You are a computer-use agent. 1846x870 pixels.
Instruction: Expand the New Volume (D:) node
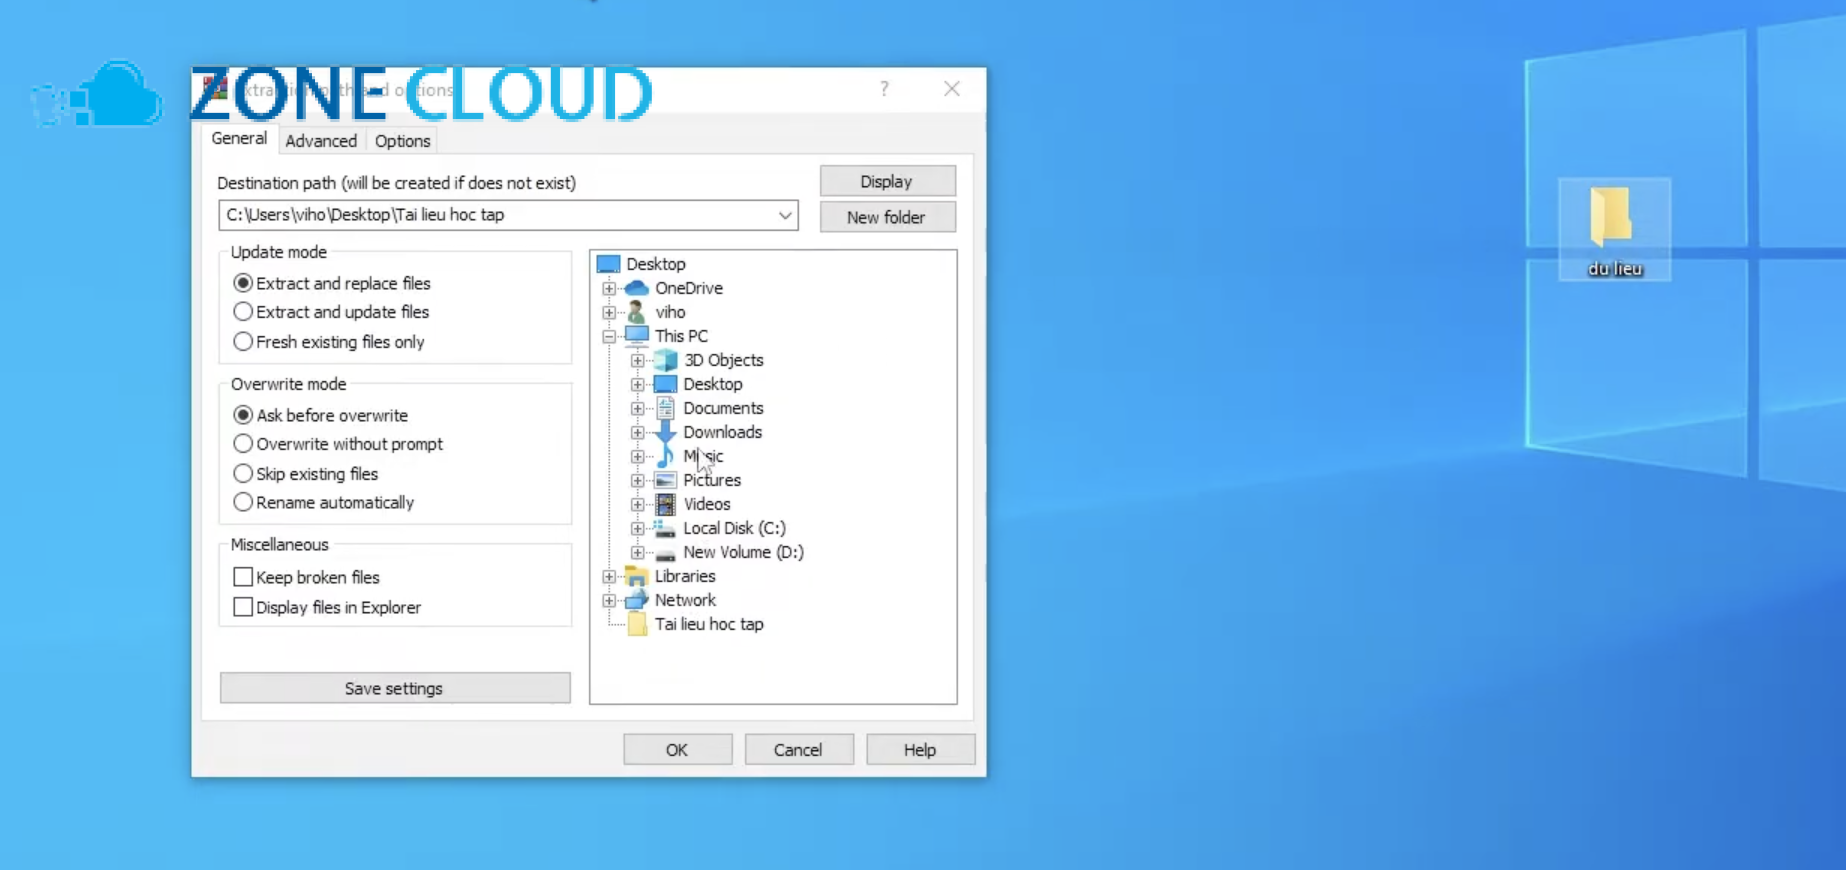637,552
